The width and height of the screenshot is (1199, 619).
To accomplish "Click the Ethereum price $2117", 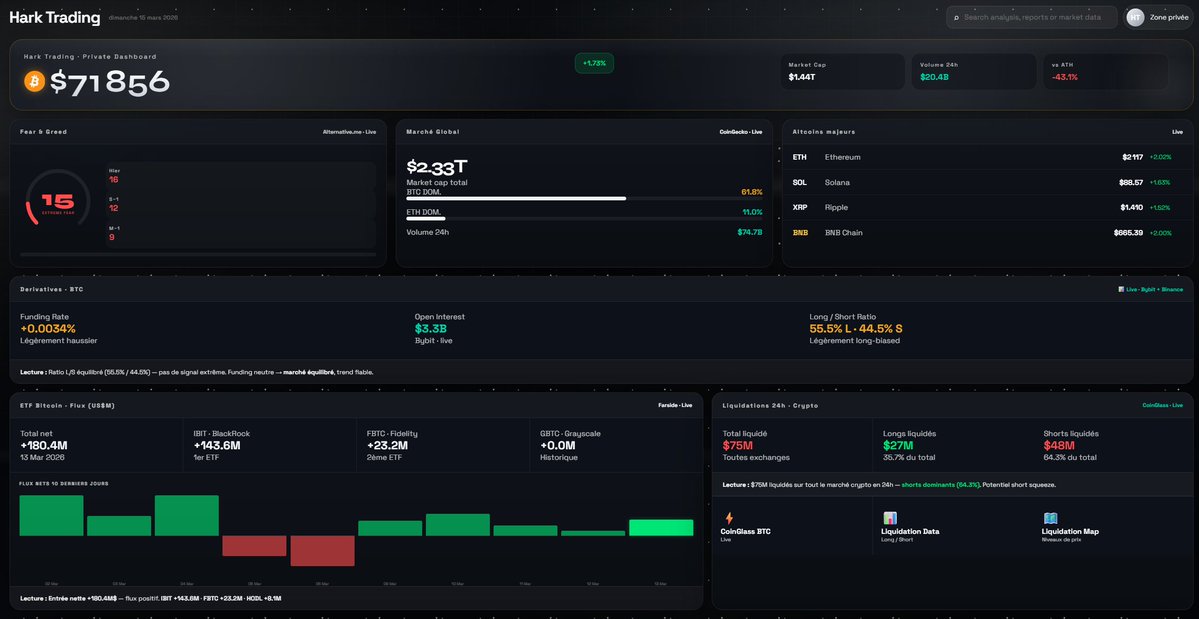I will tap(1132, 157).
